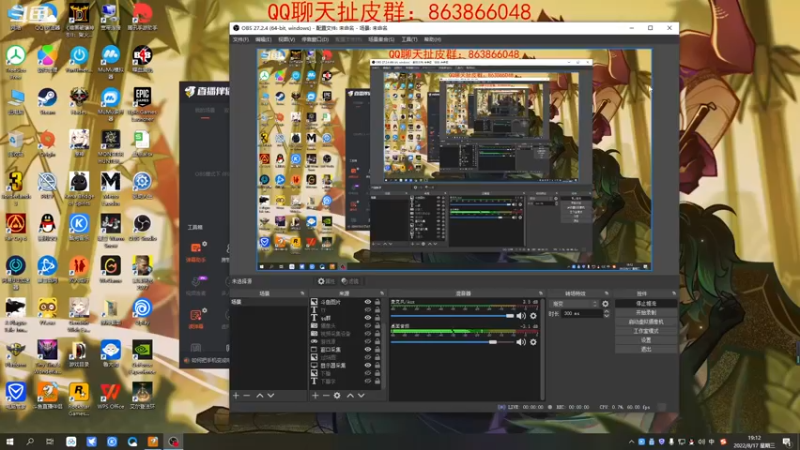Open the 帮助(H) menu
The height and width of the screenshot is (450, 800).
433,39
